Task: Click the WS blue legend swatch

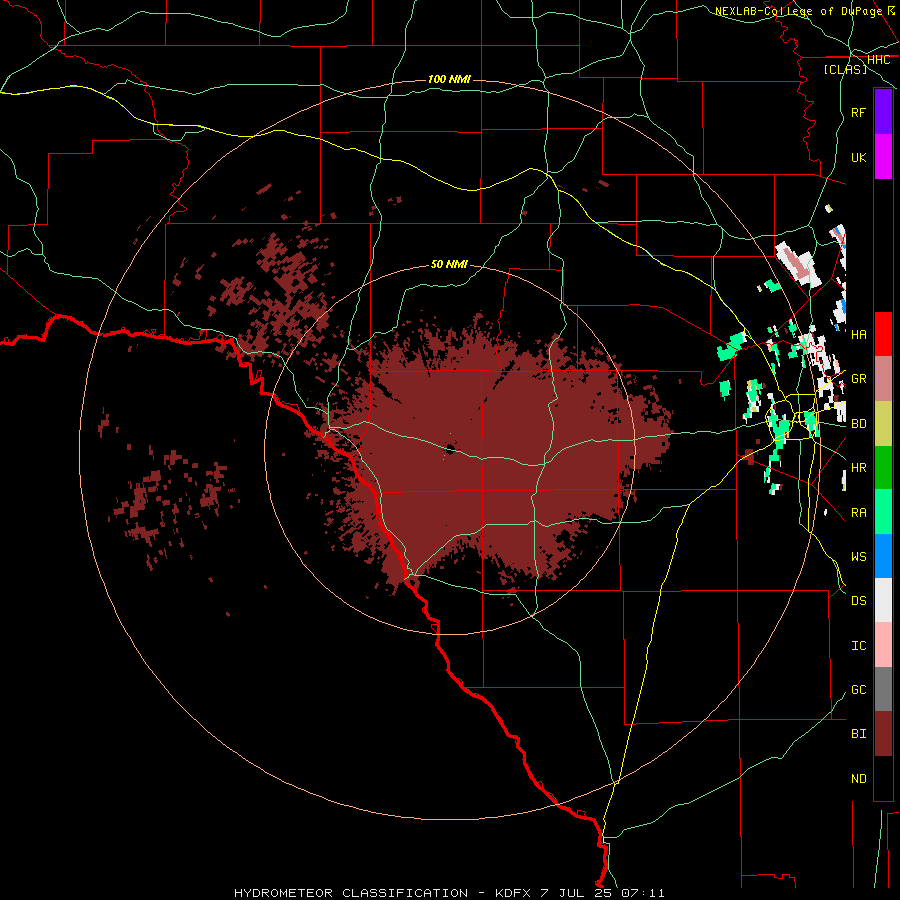Action: (x=883, y=556)
